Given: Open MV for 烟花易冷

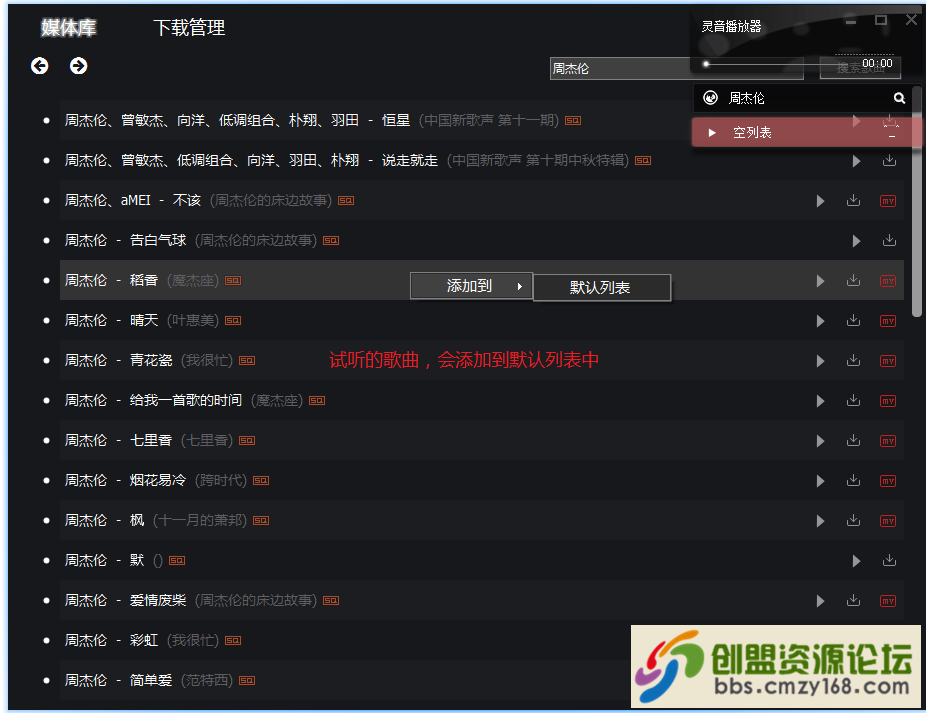Looking at the screenshot, I should (888, 481).
